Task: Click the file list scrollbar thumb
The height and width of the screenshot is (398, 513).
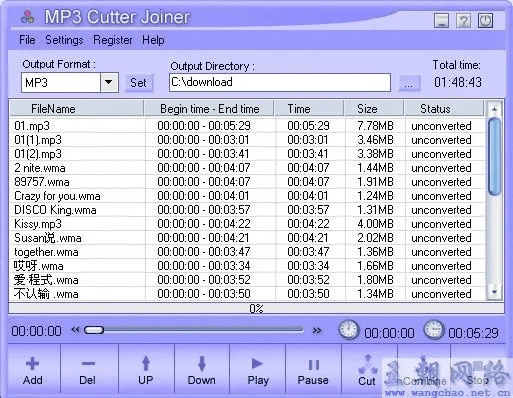Action: pyautogui.click(x=494, y=156)
